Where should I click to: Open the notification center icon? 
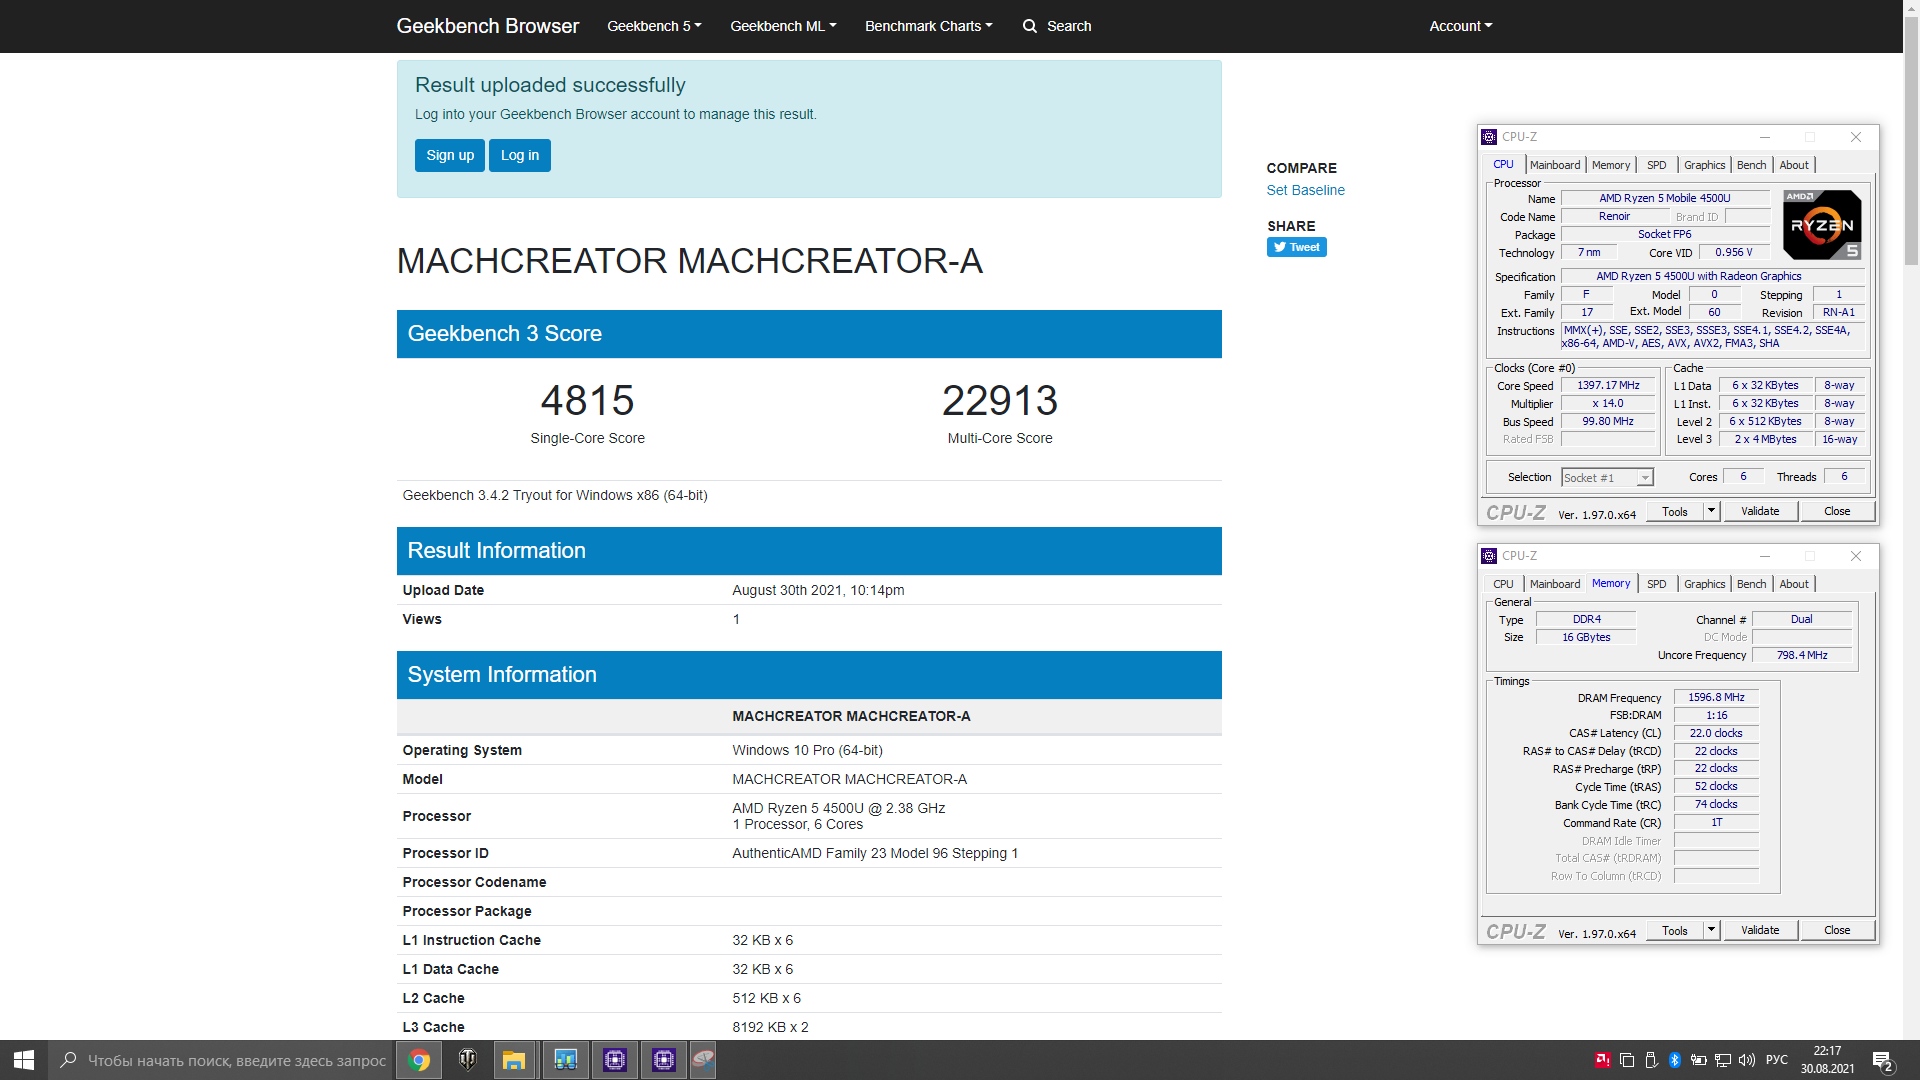coord(1882,1060)
